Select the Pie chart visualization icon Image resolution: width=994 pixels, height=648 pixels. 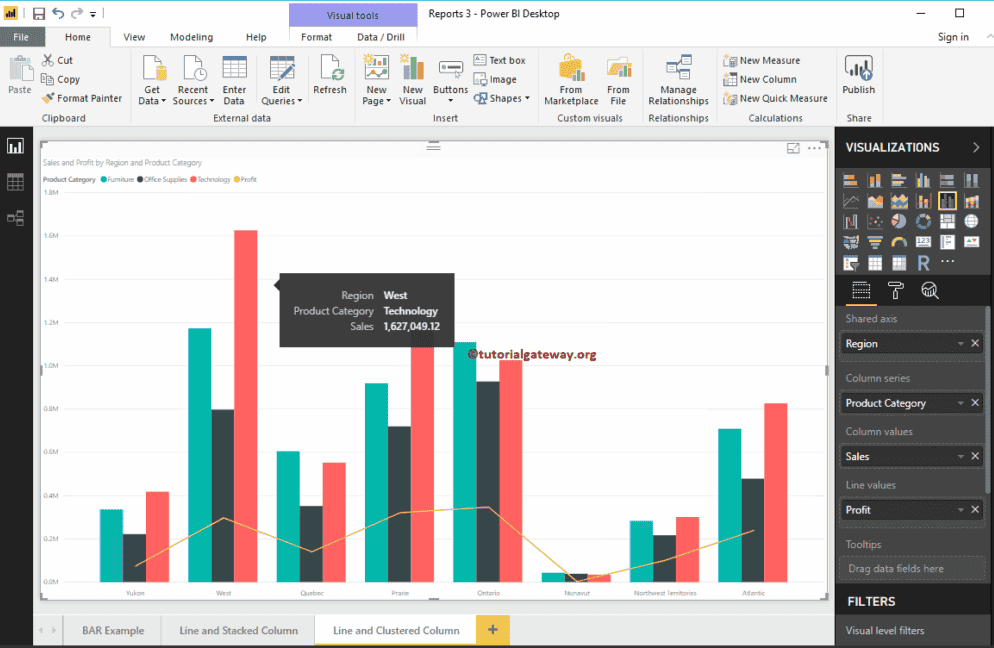(899, 221)
